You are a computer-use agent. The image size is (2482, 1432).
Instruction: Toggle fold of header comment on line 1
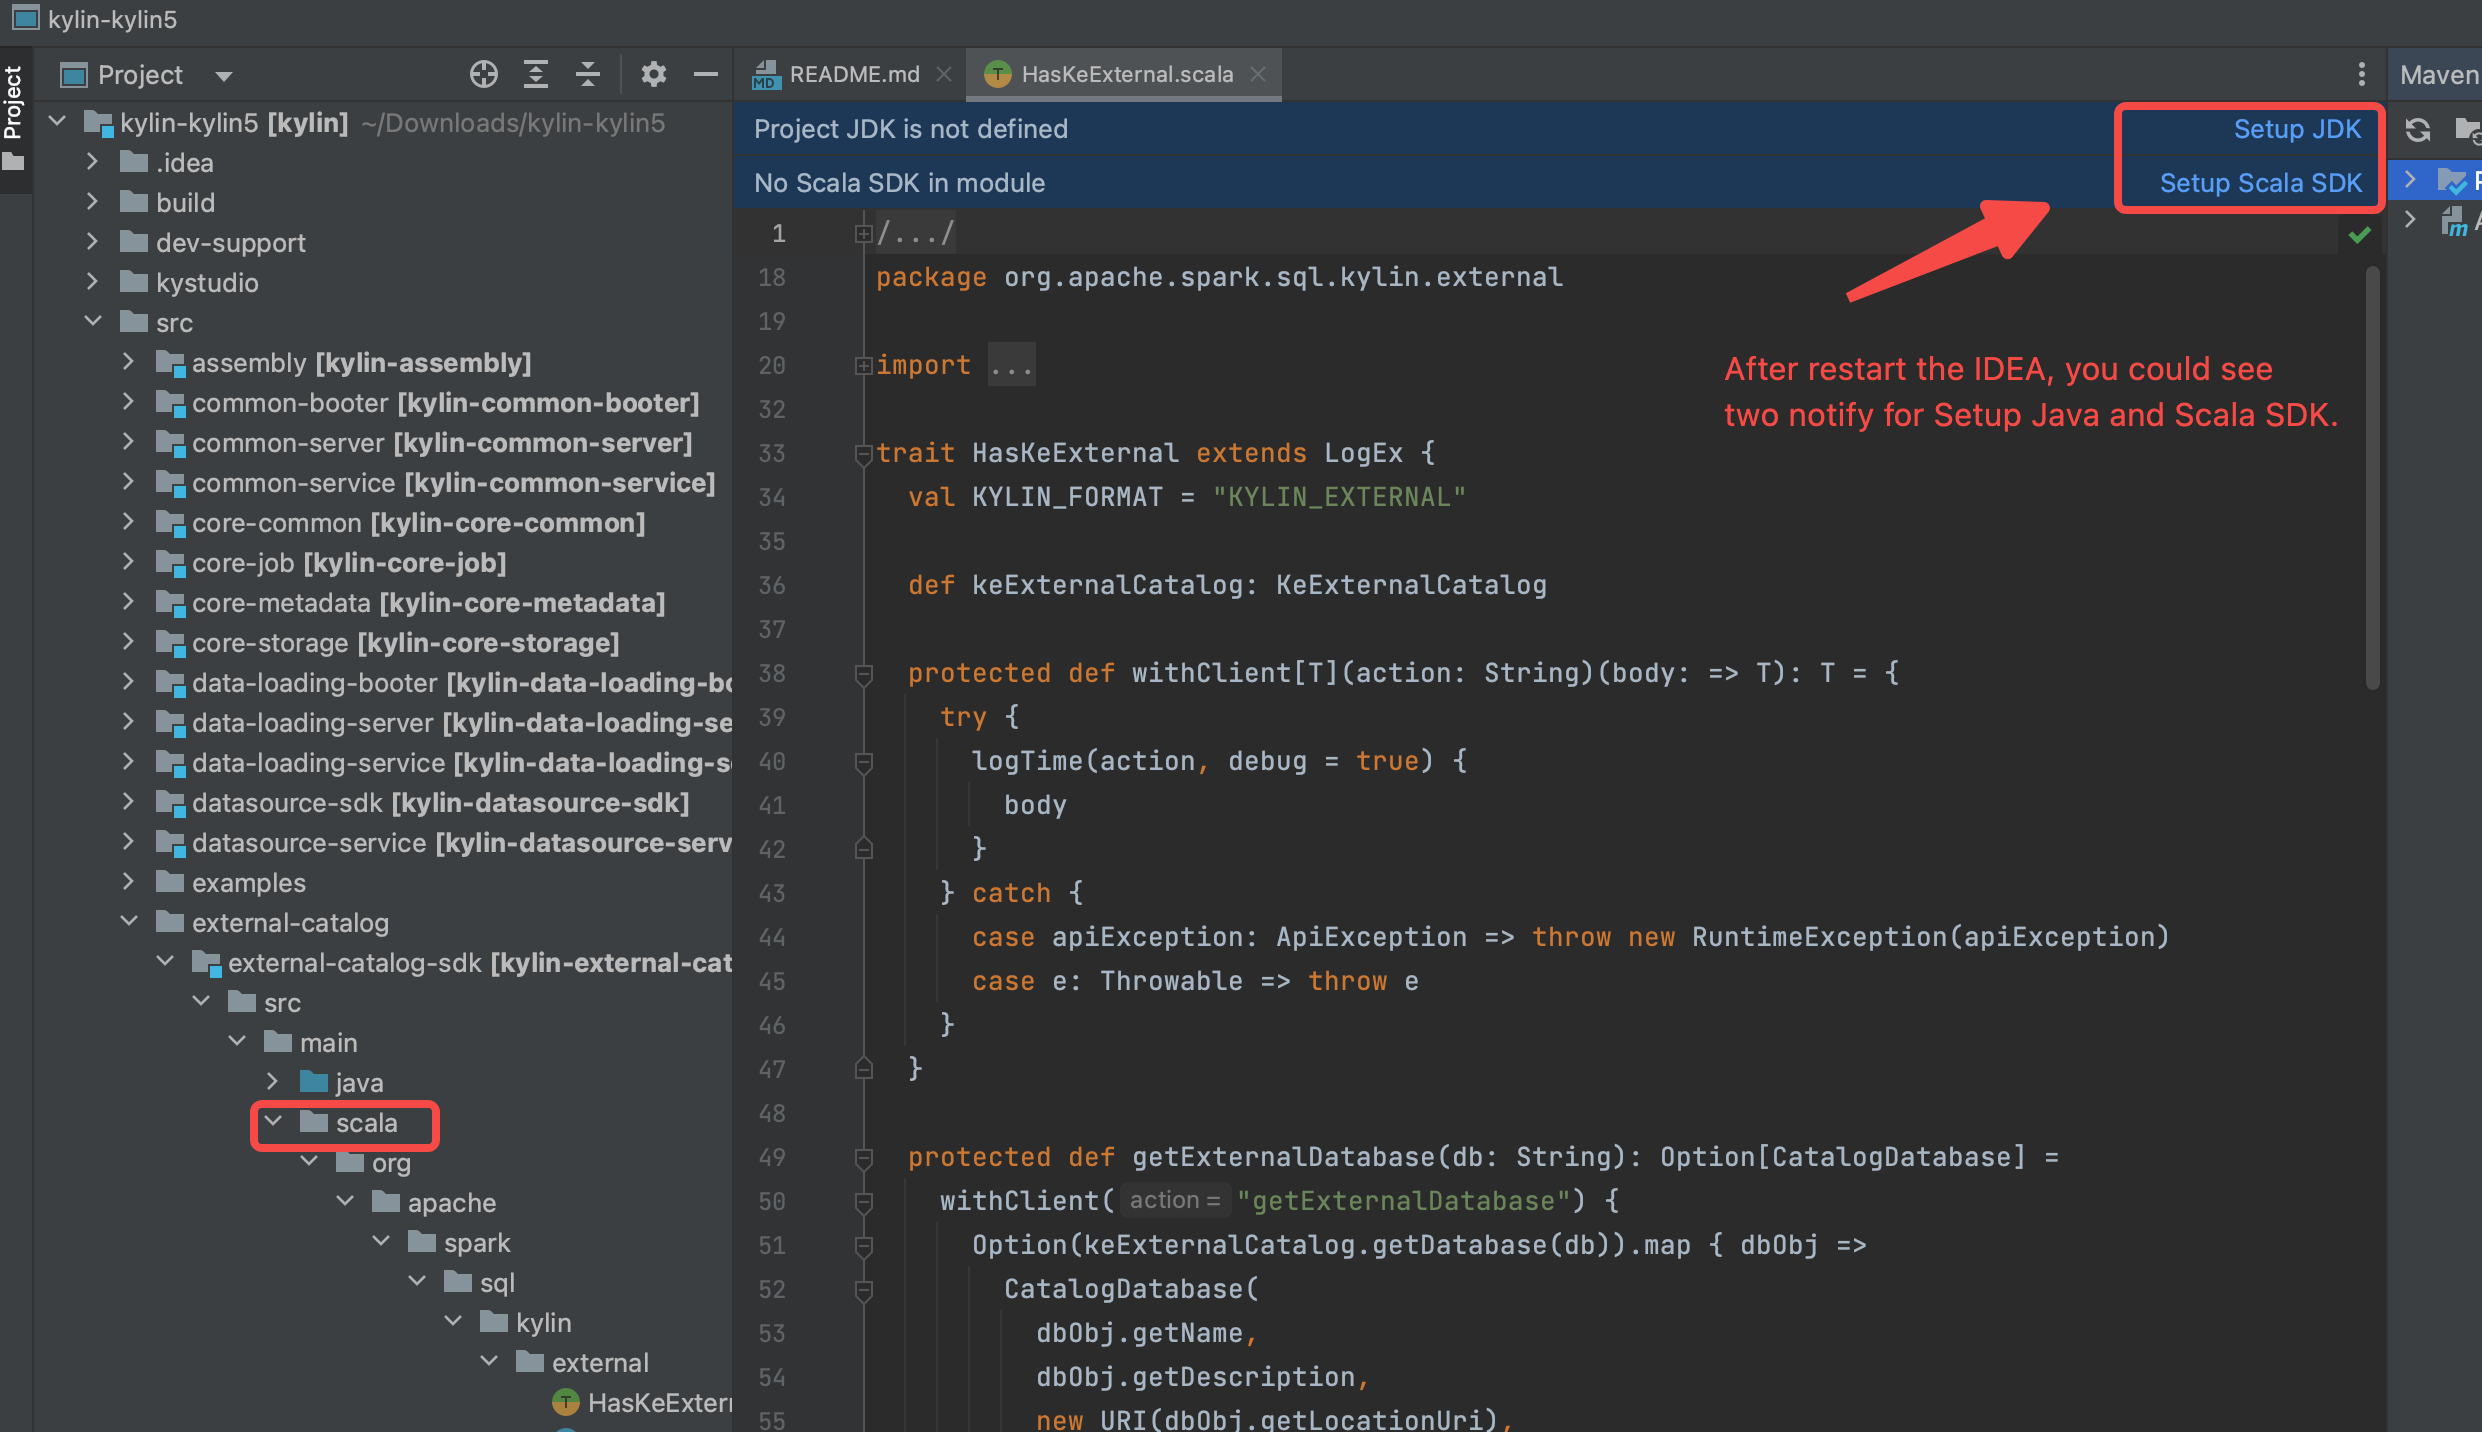tap(862, 234)
